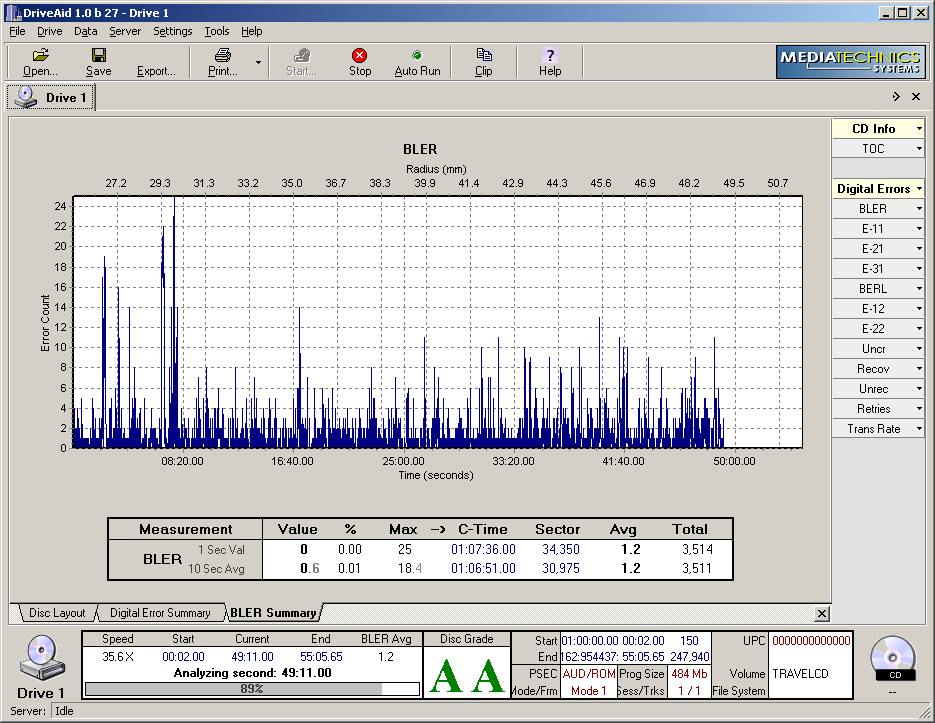Screen dimensions: 935x723
Task: Select the Disc Layout tab
Action: tap(56, 613)
